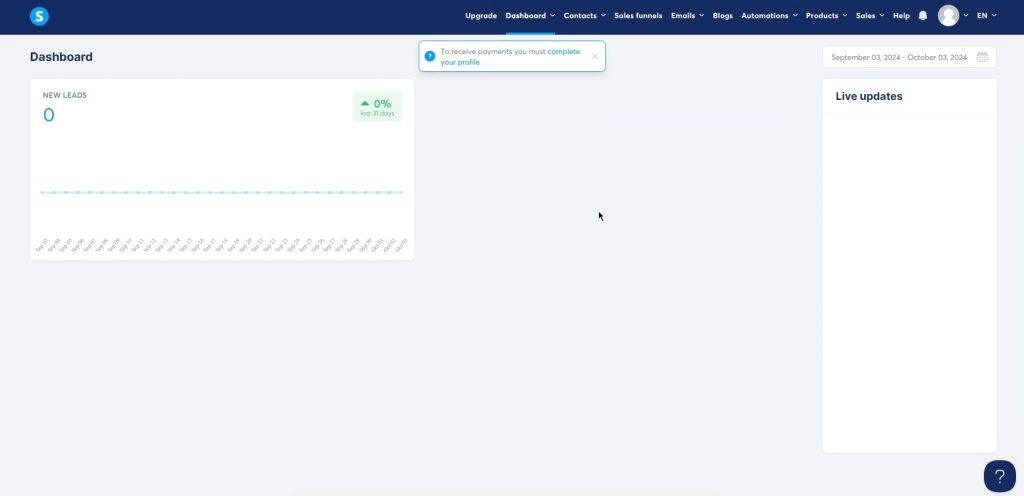The image size is (1024, 496).
Task: Open the notifications bell
Action: coord(923,16)
